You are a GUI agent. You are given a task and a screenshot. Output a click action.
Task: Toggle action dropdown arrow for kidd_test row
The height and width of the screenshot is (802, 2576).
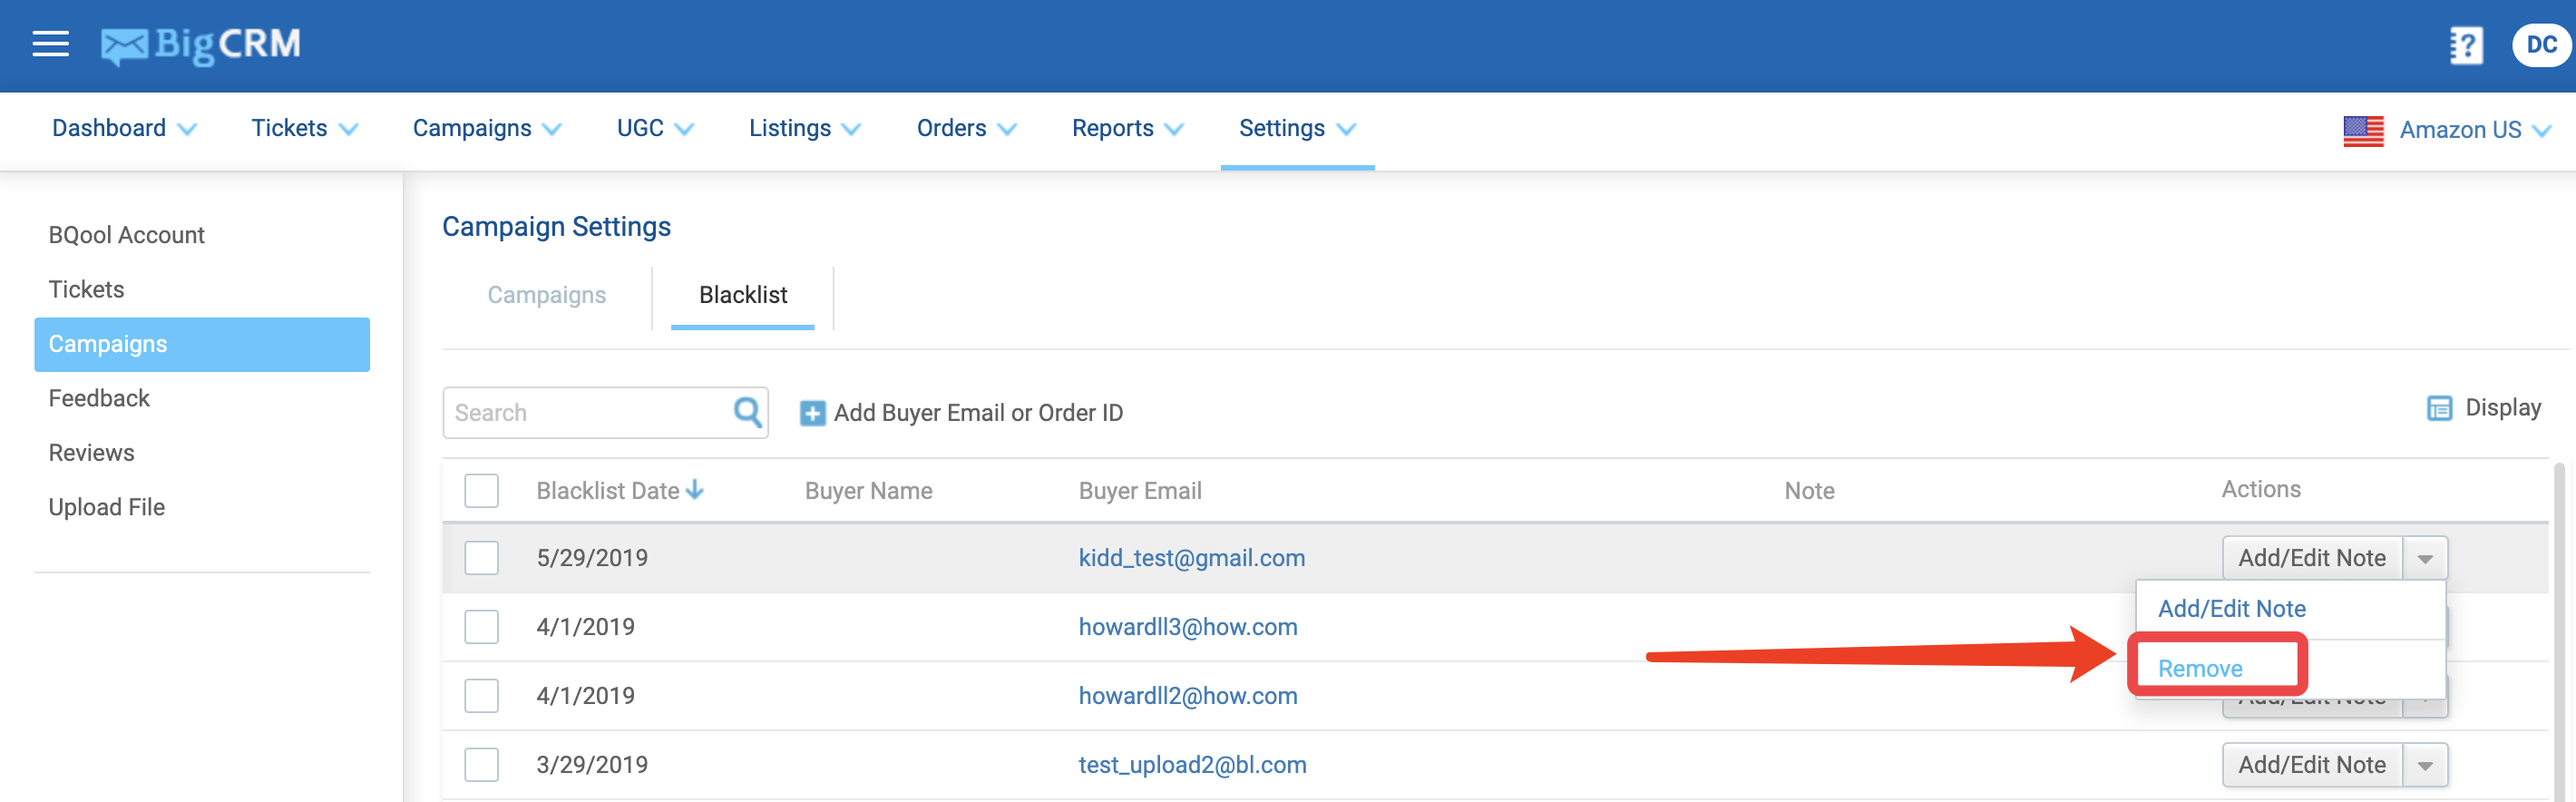coord(2425,559)
